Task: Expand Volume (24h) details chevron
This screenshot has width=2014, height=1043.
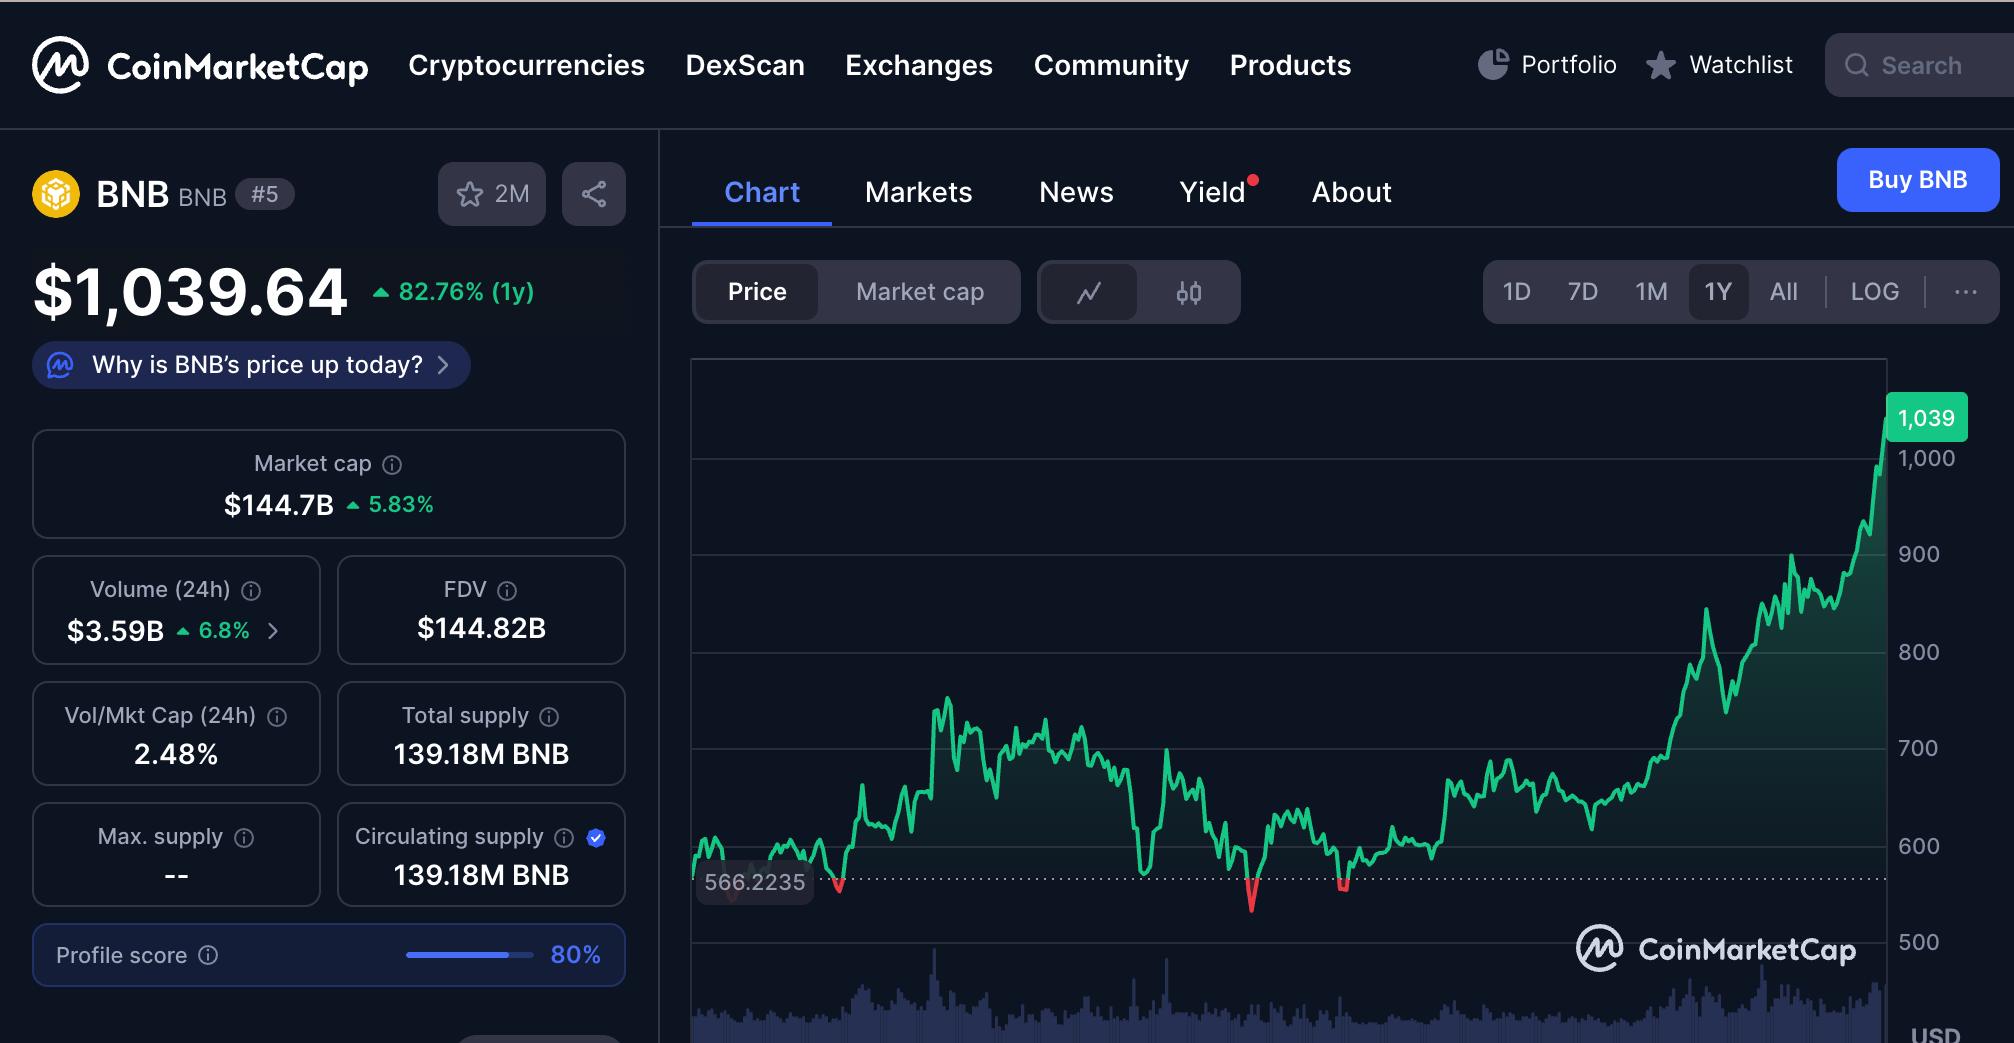Action: [x=273, y=631]
